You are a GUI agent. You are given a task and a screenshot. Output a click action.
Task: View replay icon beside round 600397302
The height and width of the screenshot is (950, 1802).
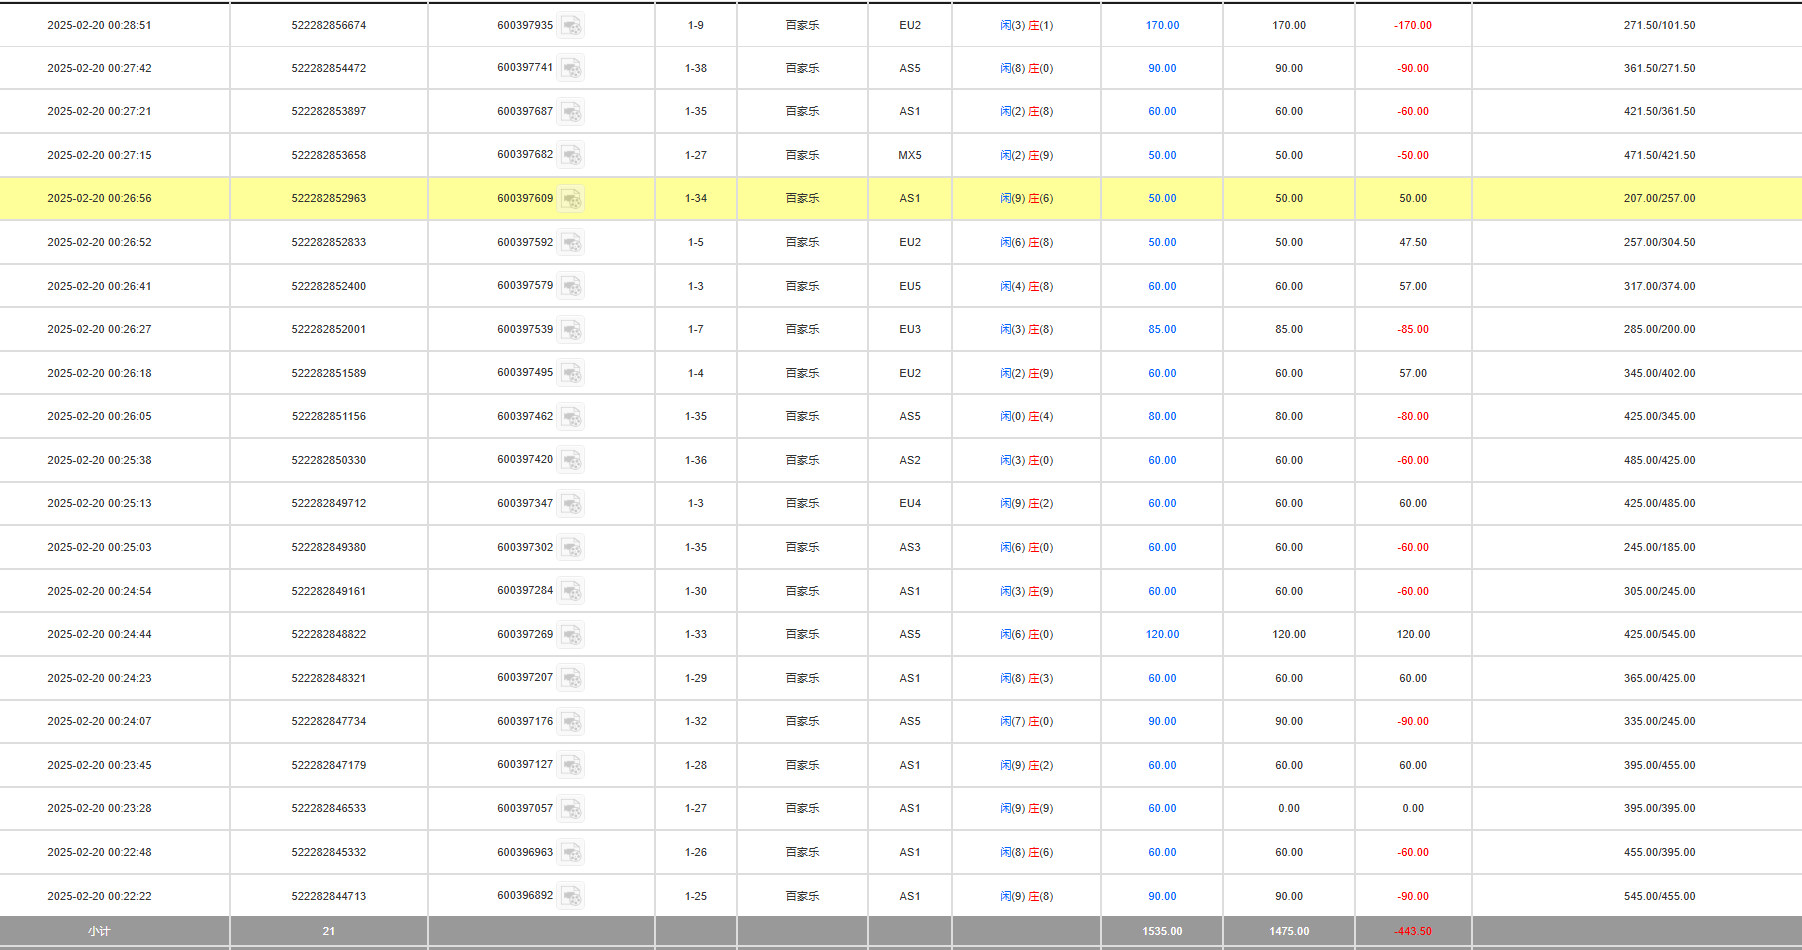pyautogui.click(x=571, y=548)
